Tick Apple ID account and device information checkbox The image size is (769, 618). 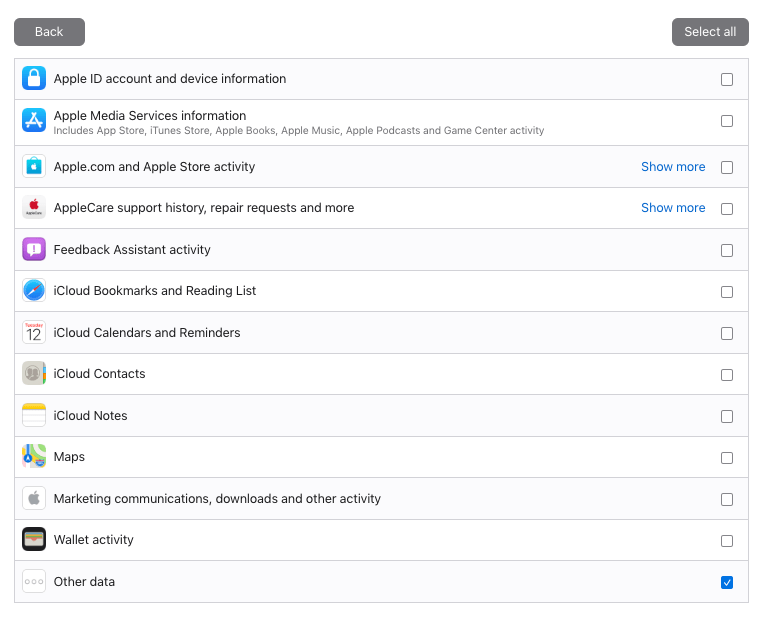(x=727, y=79)
